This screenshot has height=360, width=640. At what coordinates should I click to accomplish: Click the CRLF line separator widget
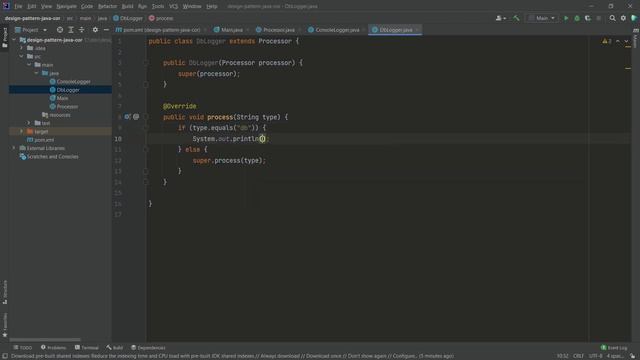coord(578,356)
